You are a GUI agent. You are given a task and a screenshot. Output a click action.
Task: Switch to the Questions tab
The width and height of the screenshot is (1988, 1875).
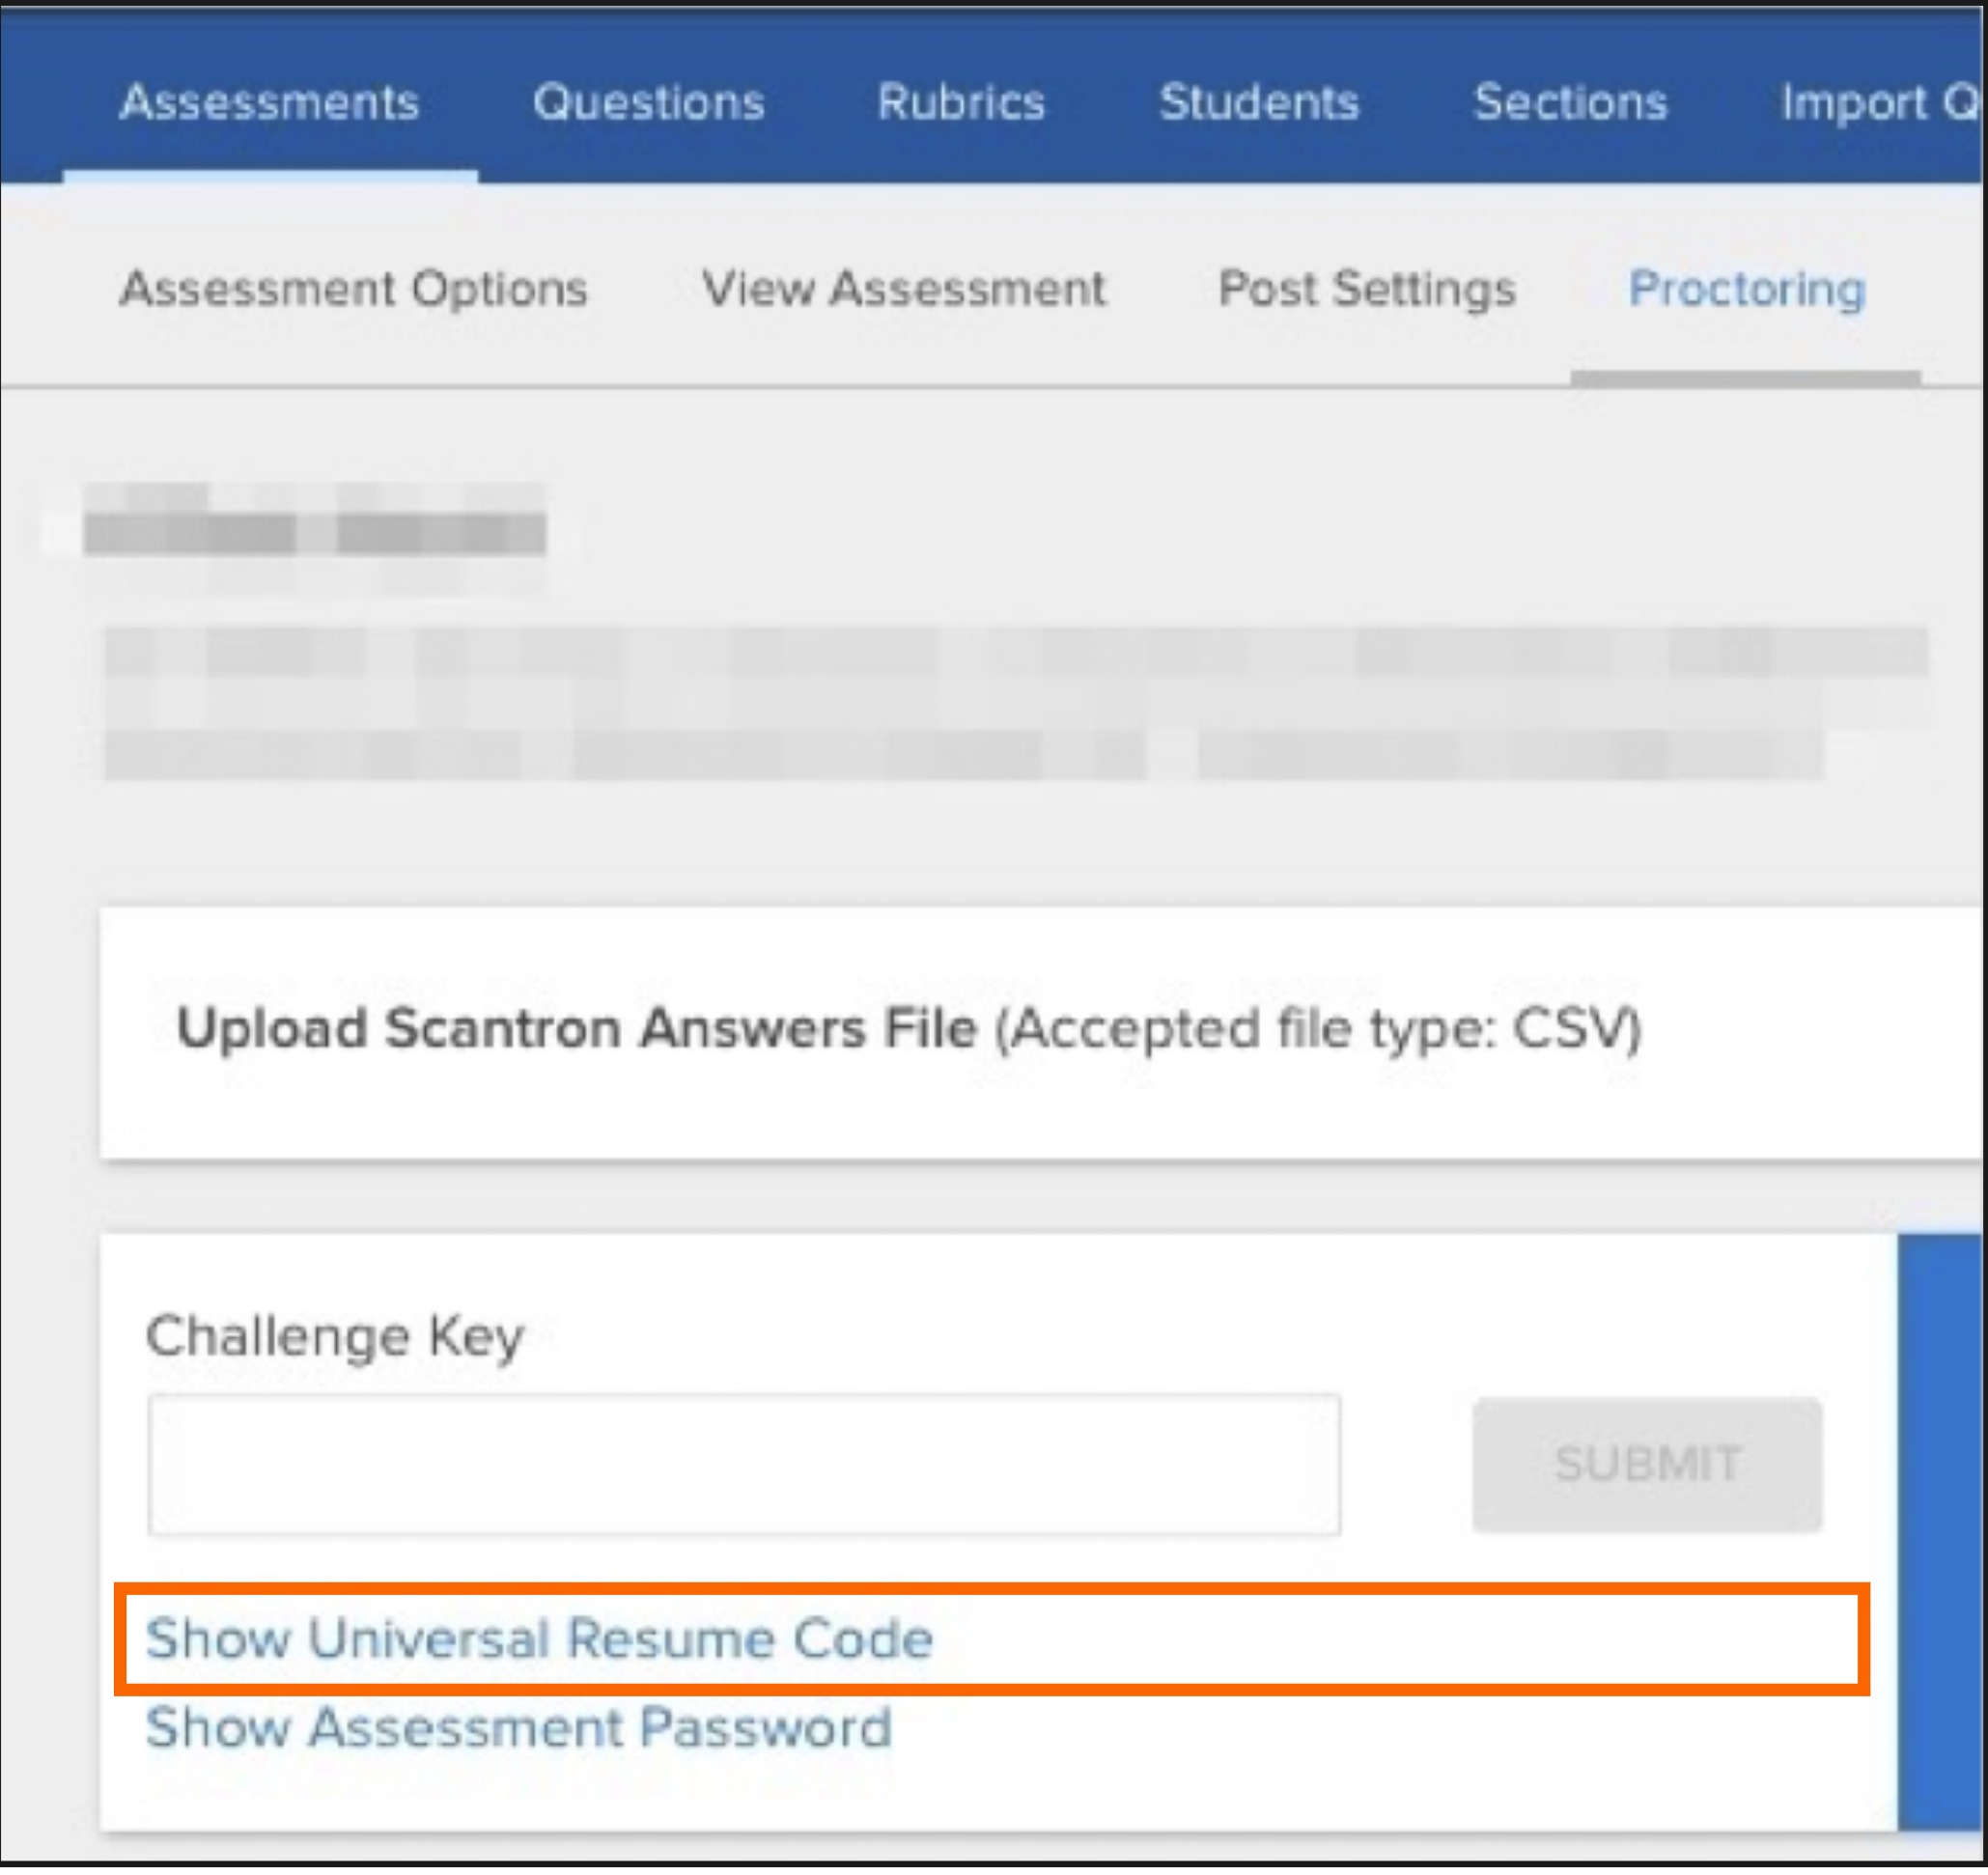pyautogui.click(x=649, y=102)
